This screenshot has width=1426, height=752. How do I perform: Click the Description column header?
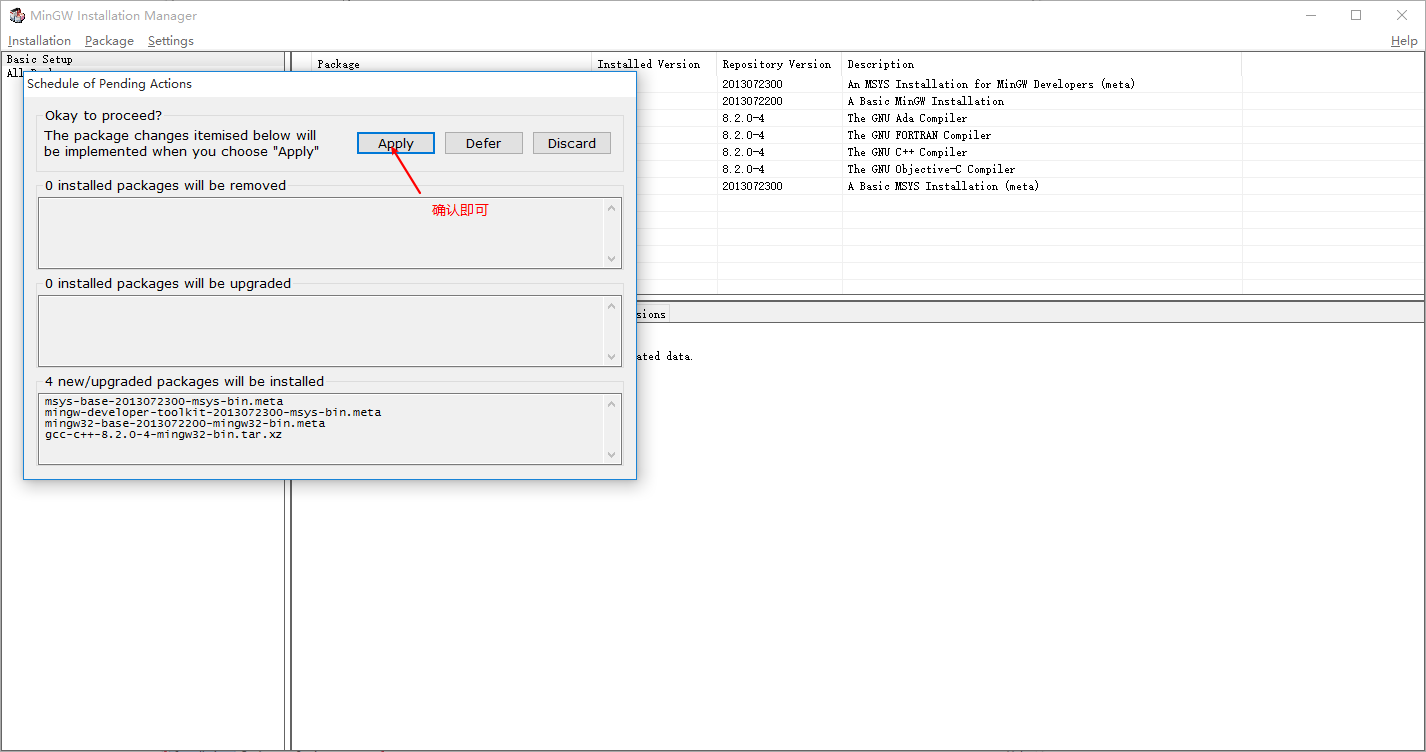1042,64
